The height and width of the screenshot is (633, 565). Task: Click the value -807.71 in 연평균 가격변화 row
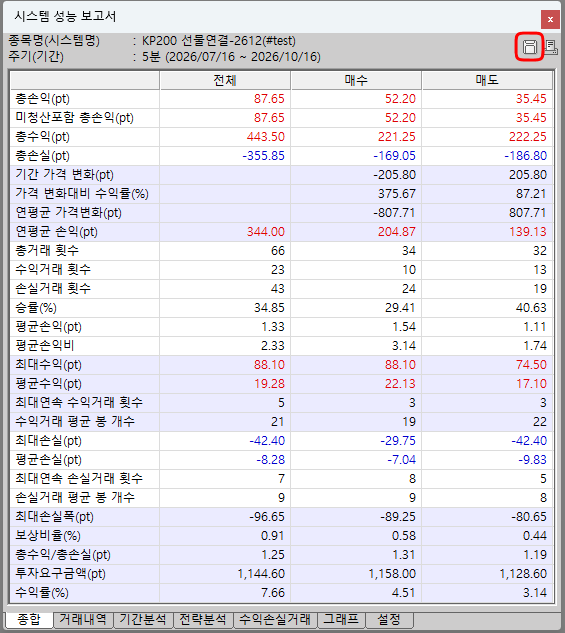[x=394, y=213]
